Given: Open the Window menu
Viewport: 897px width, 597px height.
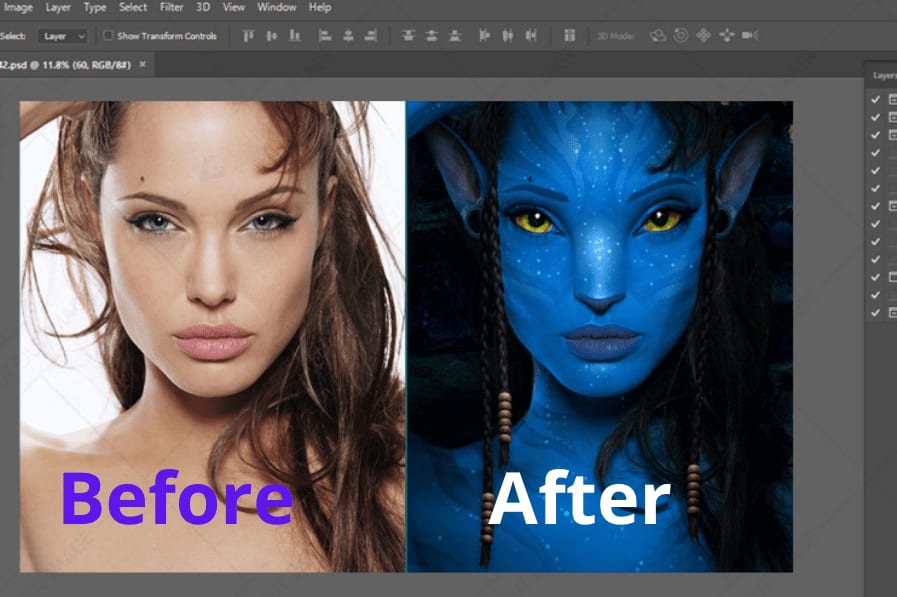Looking at the screenshot, I should click(276, 7).
